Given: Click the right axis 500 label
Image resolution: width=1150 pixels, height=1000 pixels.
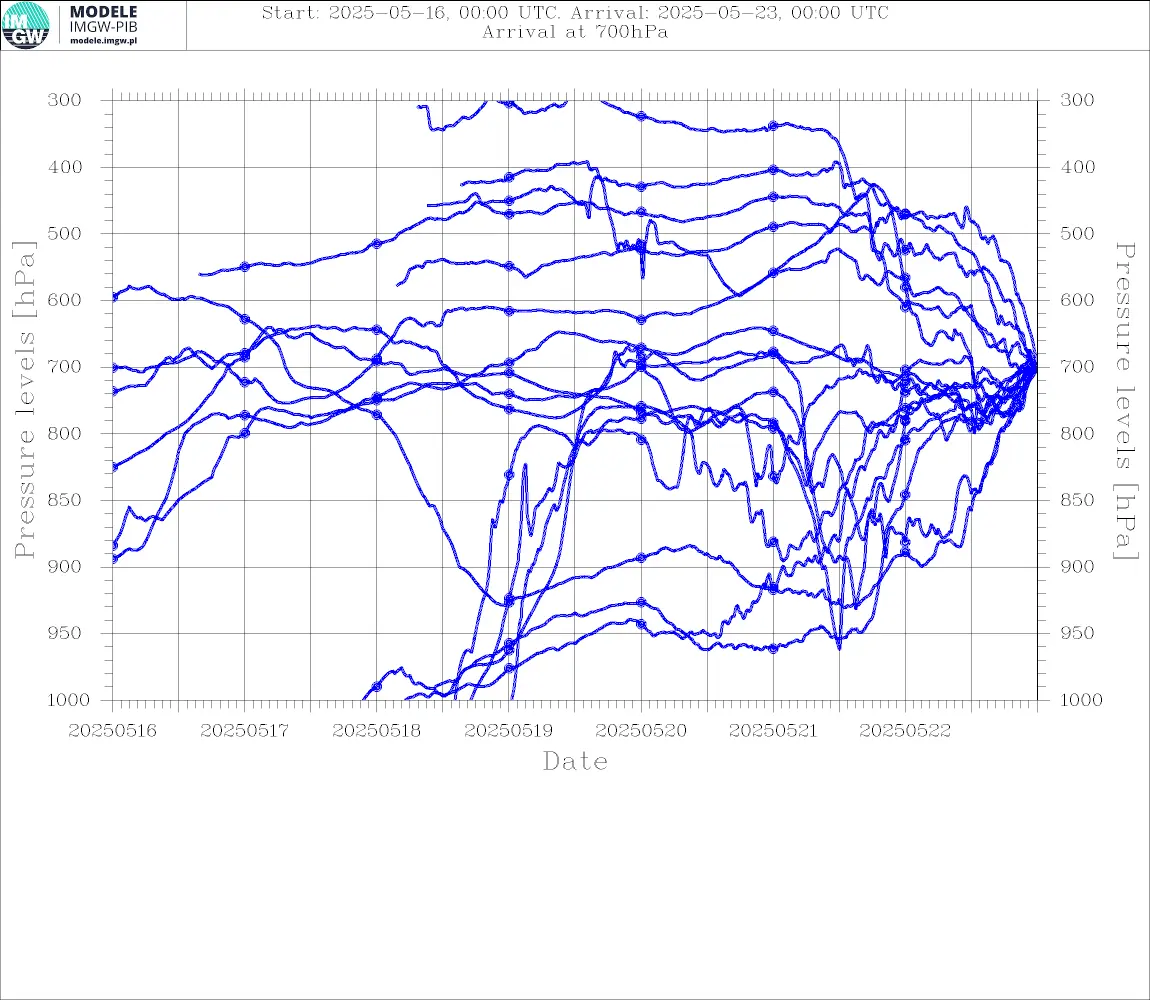Looking at the screenshot, I should pyautogui.click(x=1077, y=233).
